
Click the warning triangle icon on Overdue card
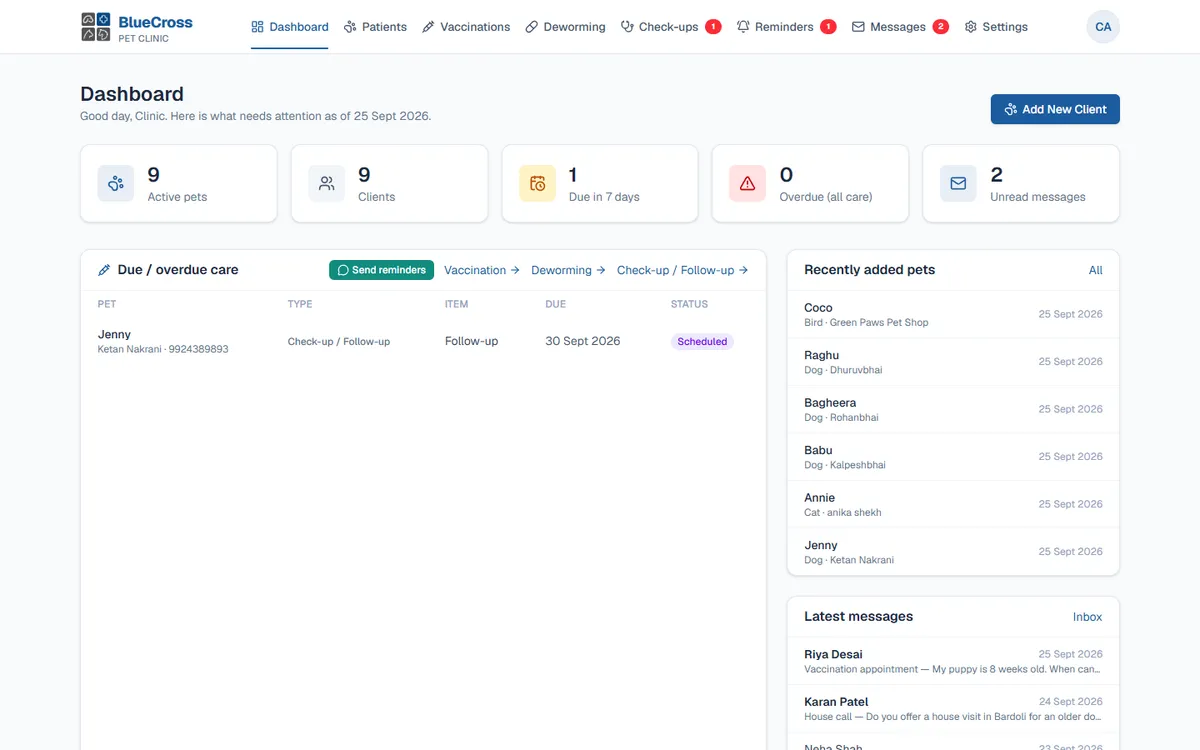[x=747, y=184]
